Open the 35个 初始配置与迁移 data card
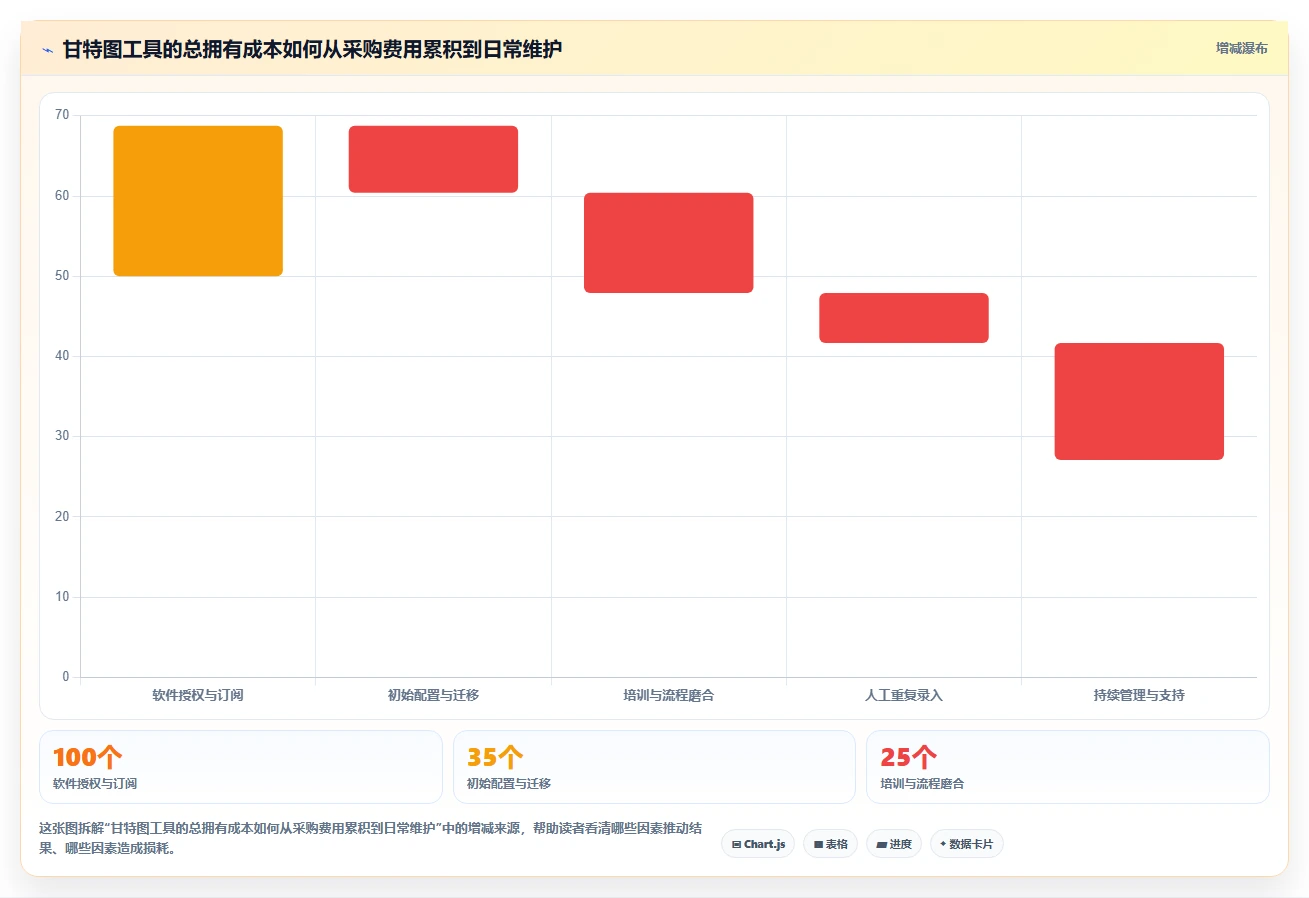Screen dimensions: 1309x898 point(654,767)
